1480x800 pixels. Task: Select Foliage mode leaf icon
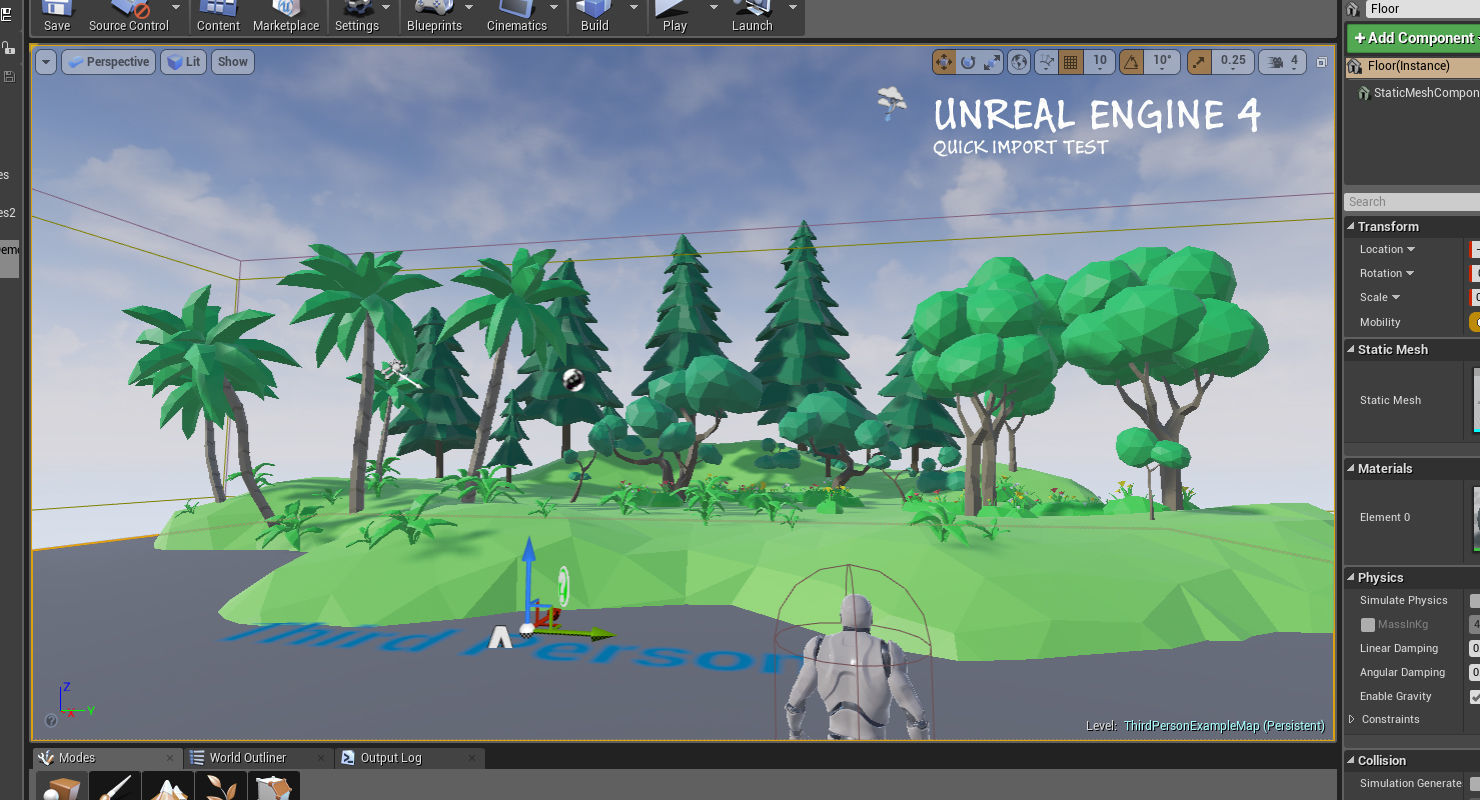(220, 786)
